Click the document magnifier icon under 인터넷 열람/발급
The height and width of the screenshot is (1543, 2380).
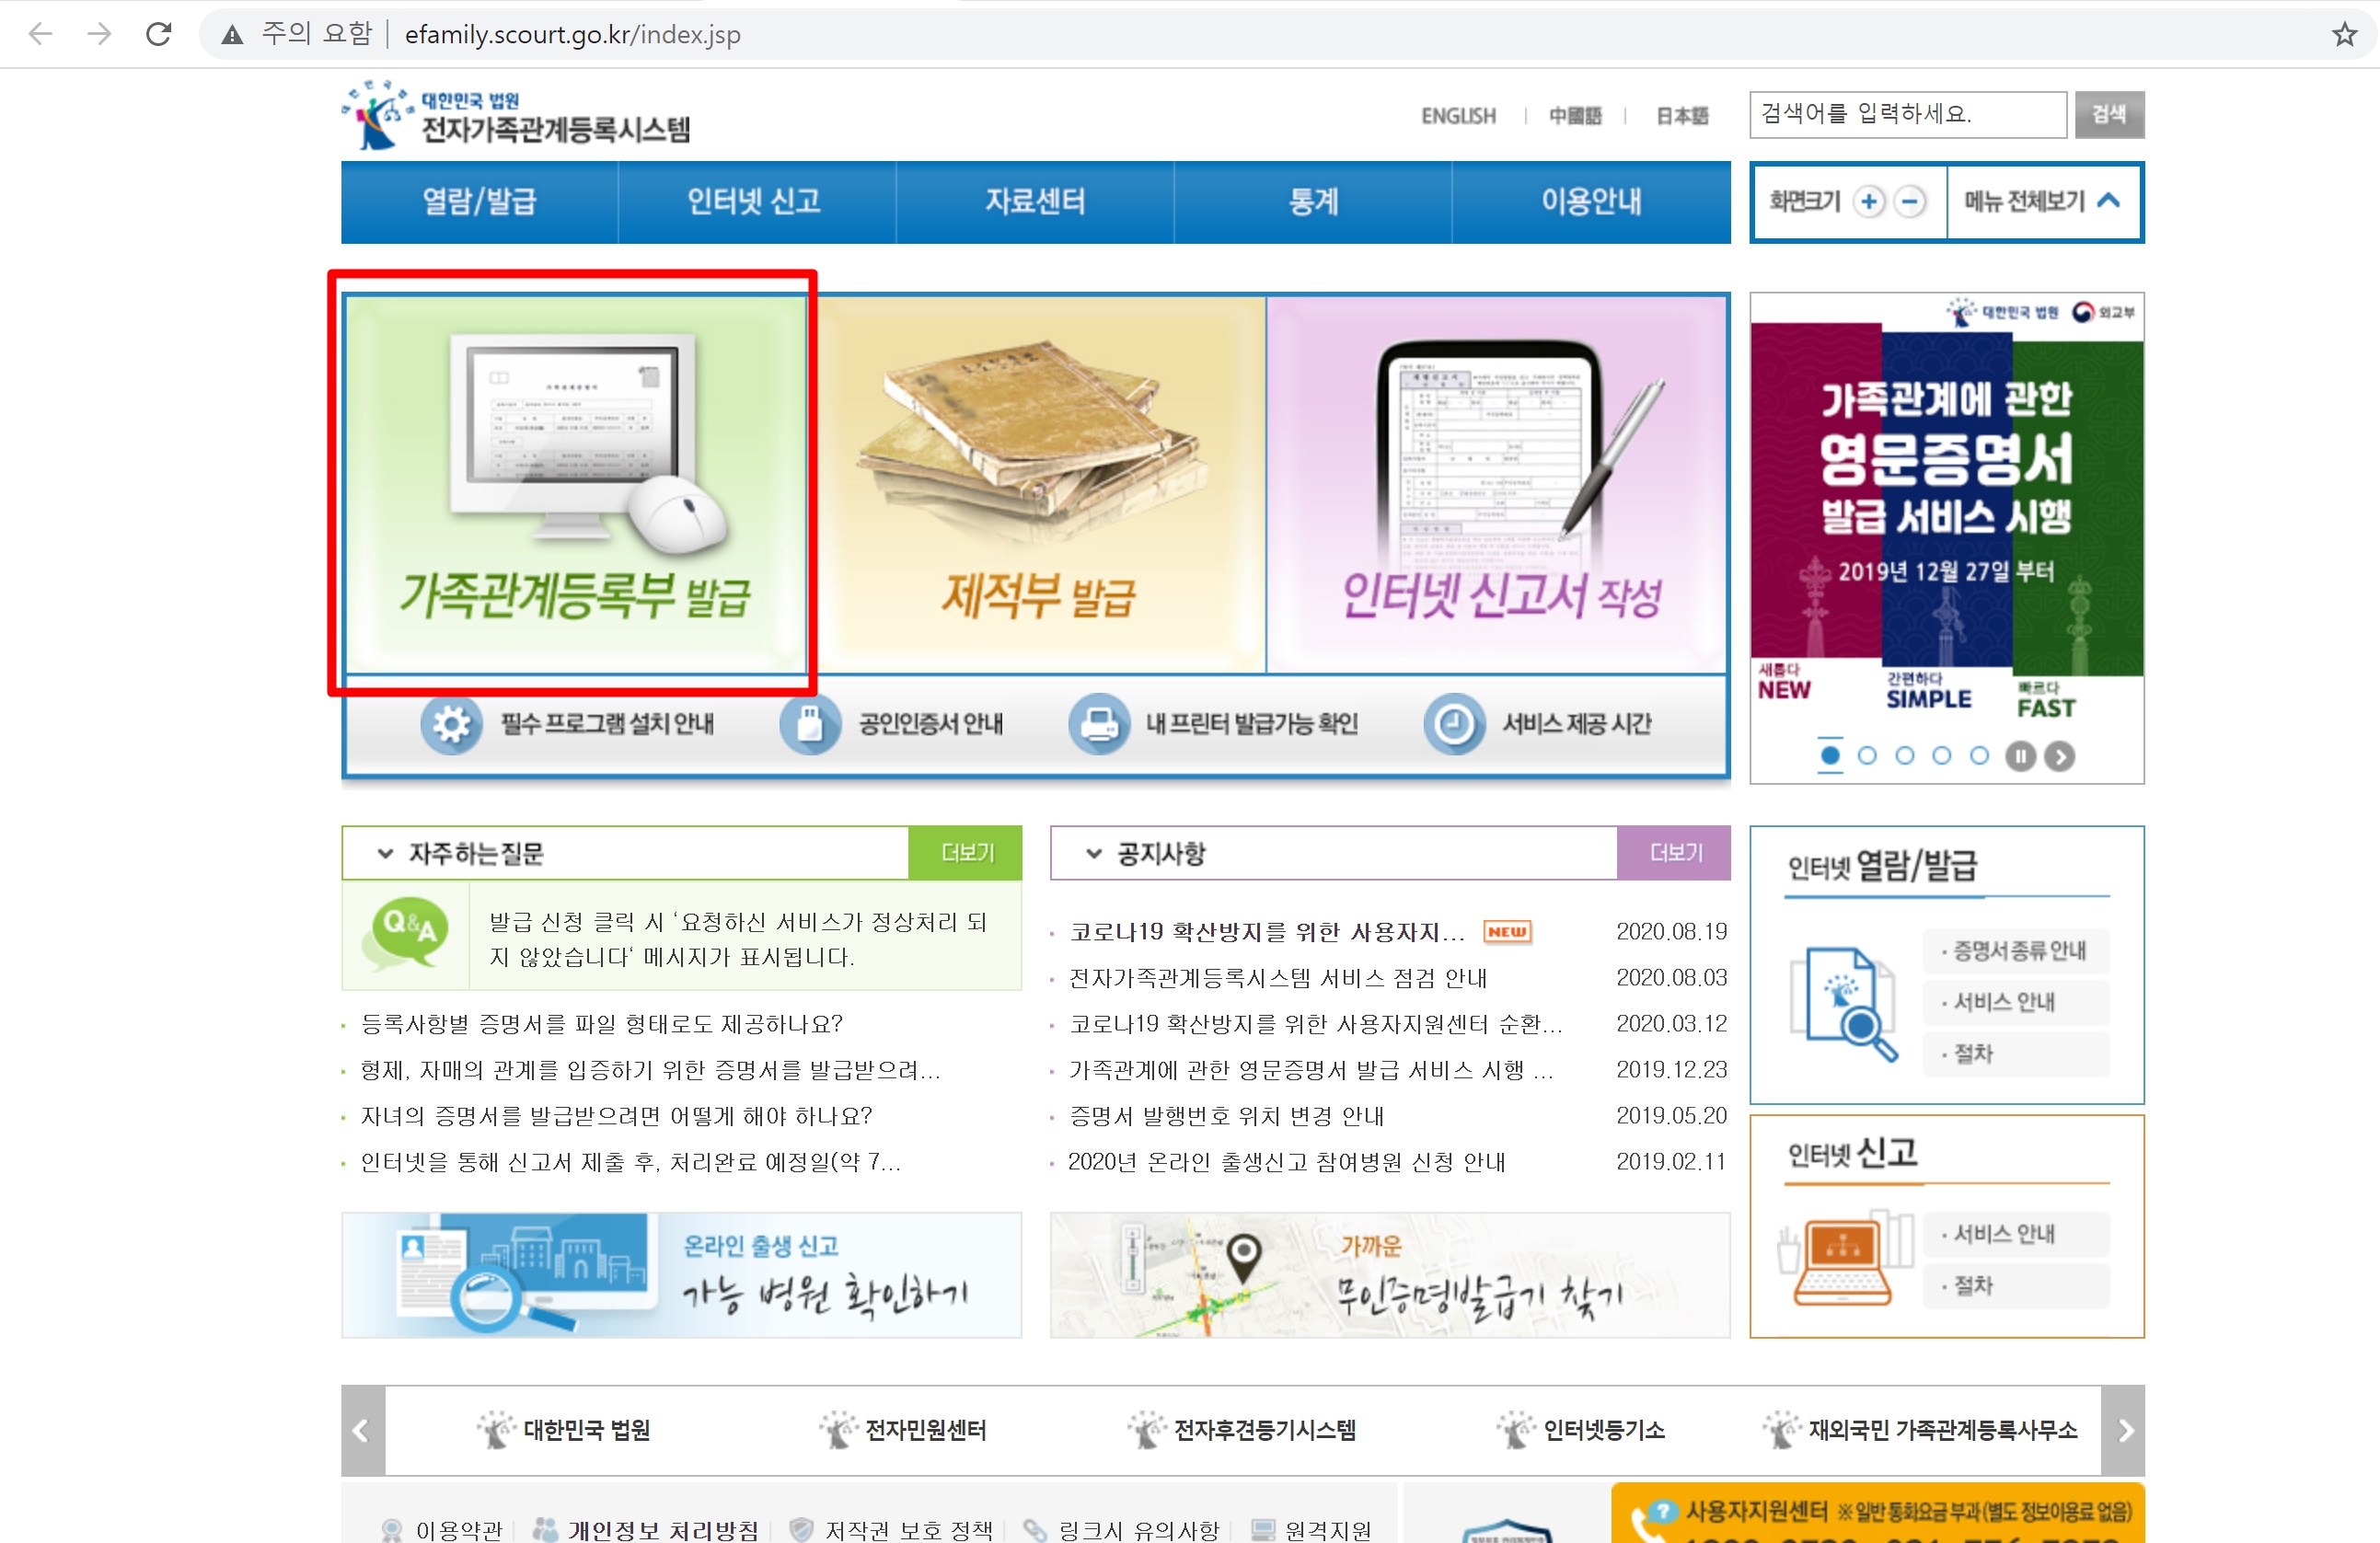point(1844,1003)
